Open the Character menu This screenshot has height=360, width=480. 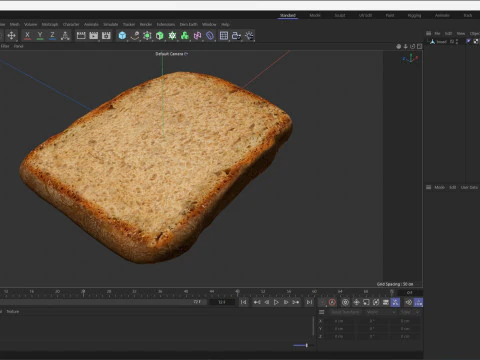(71, 24)
